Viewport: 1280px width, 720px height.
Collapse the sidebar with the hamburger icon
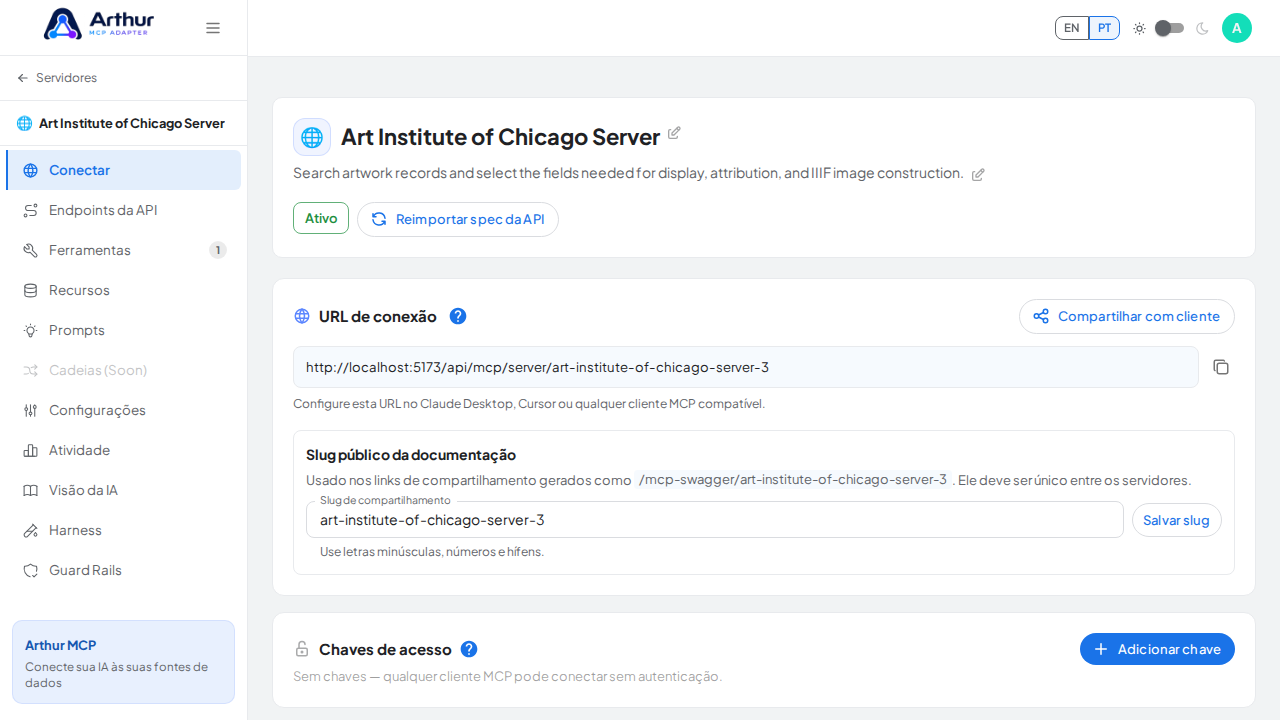coord(213,28)
